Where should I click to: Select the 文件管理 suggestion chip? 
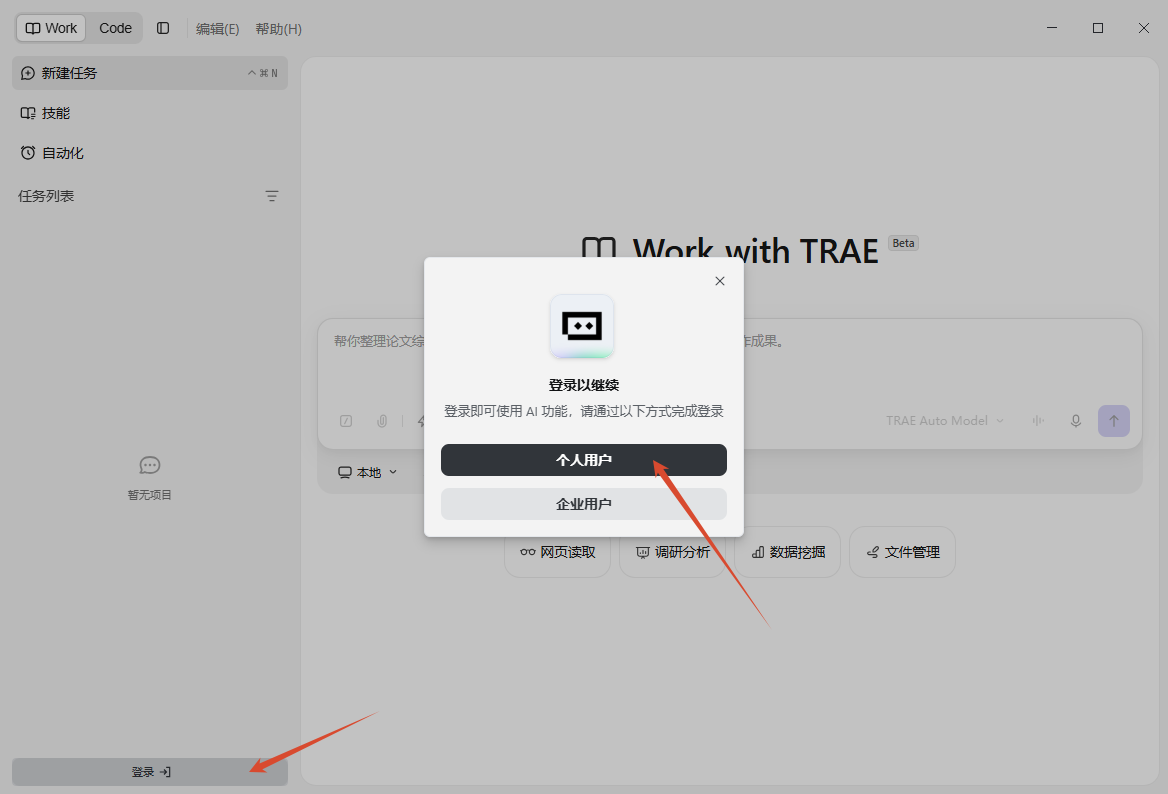click(x=902, y=552)
